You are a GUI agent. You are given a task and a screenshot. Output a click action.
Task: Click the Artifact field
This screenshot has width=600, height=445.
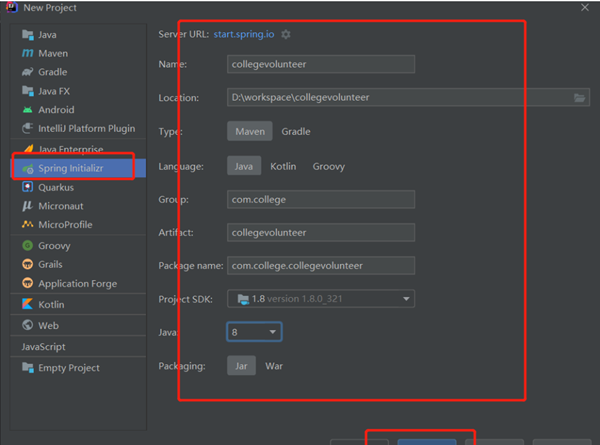point(321,233)
